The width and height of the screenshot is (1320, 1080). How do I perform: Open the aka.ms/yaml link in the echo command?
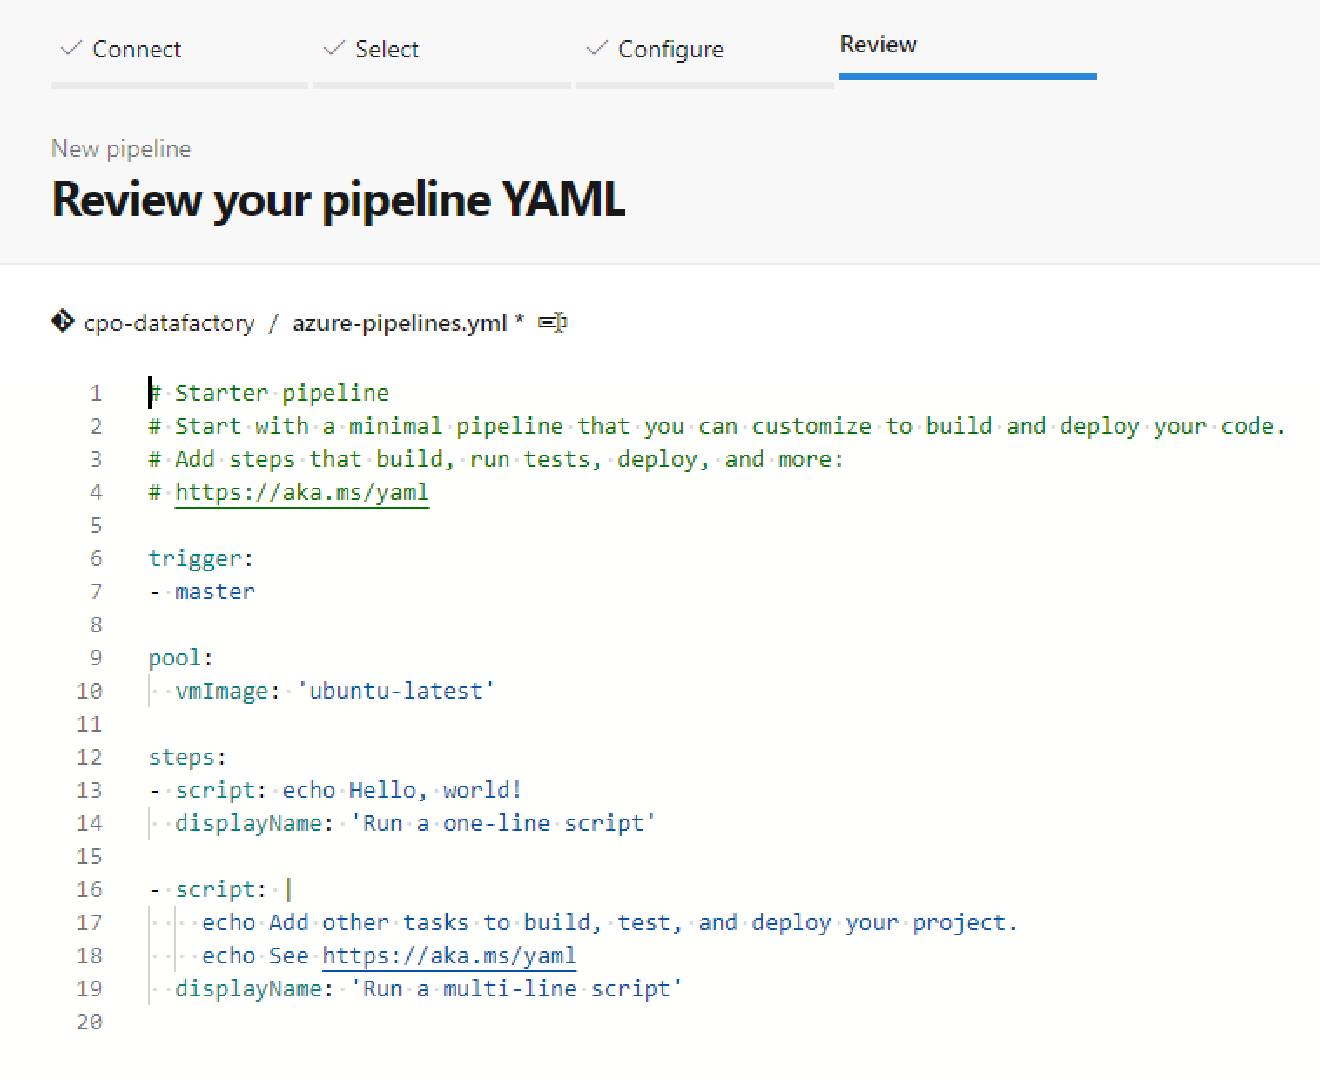[x=448, y=955]
